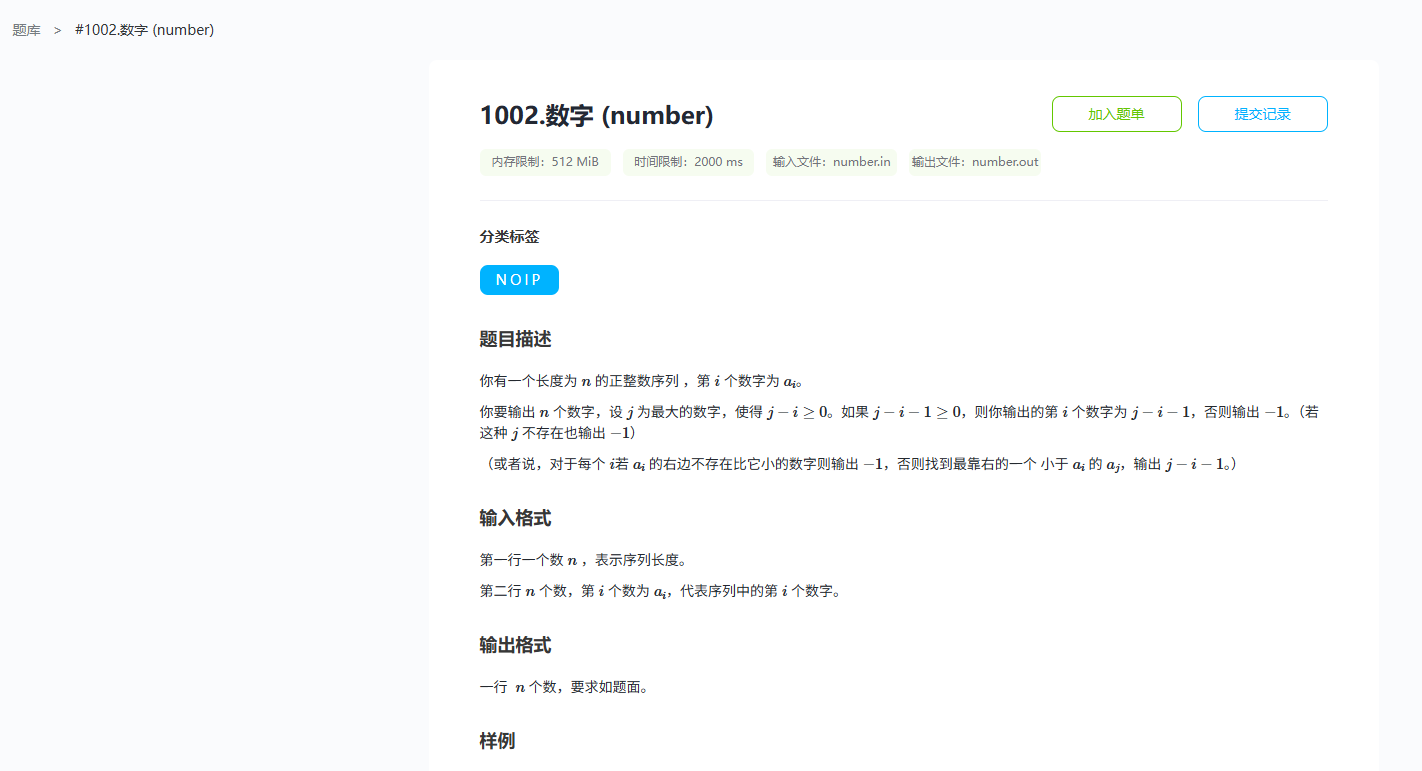Click the 分类标签 section label
1422x771 pixels.
point(509,237)
